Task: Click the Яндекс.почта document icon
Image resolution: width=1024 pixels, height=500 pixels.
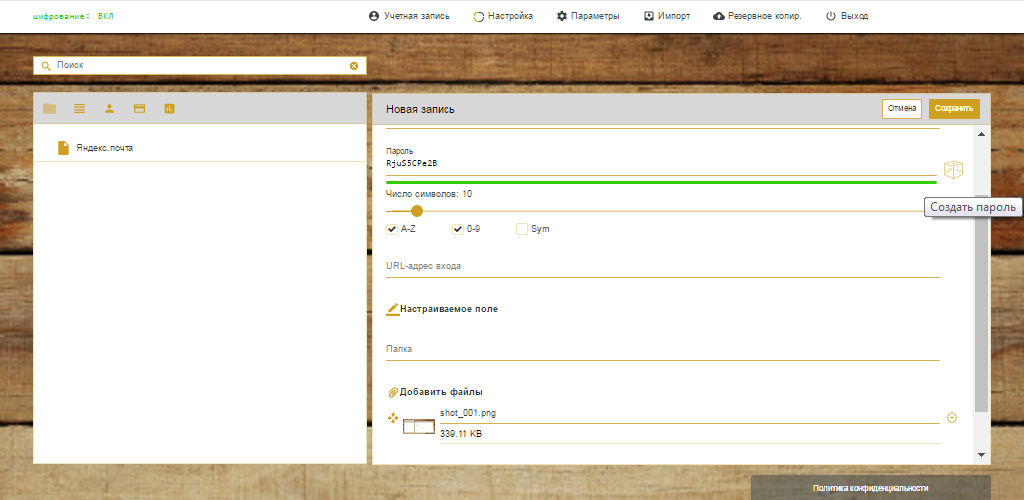Action: [63, 148]
